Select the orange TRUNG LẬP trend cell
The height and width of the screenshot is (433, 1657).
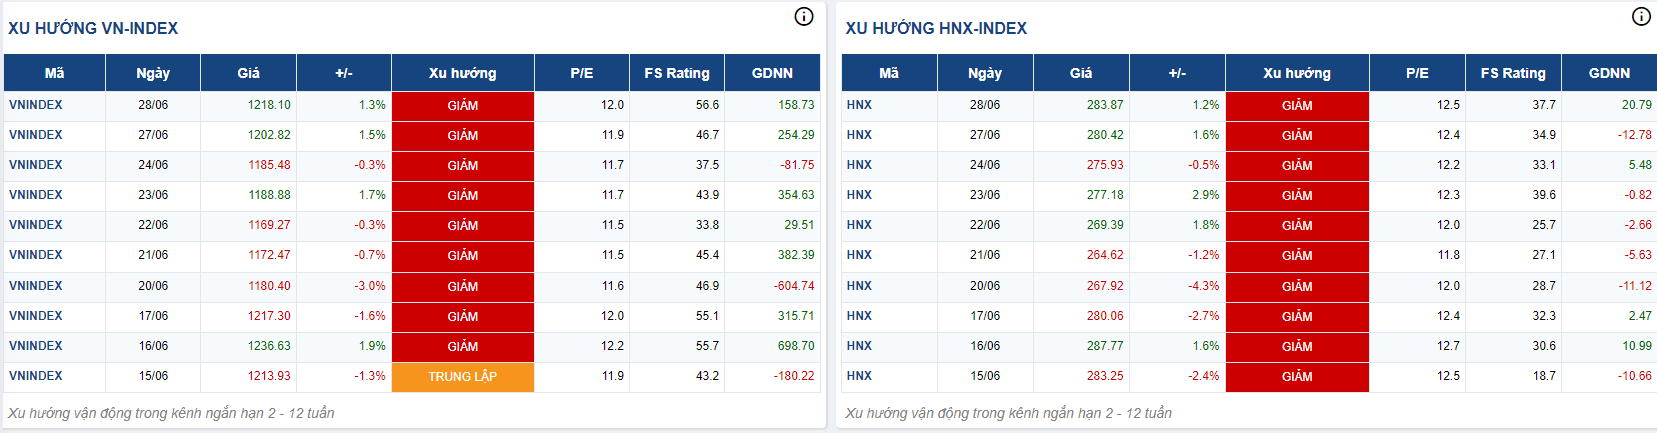coord(462,377)
